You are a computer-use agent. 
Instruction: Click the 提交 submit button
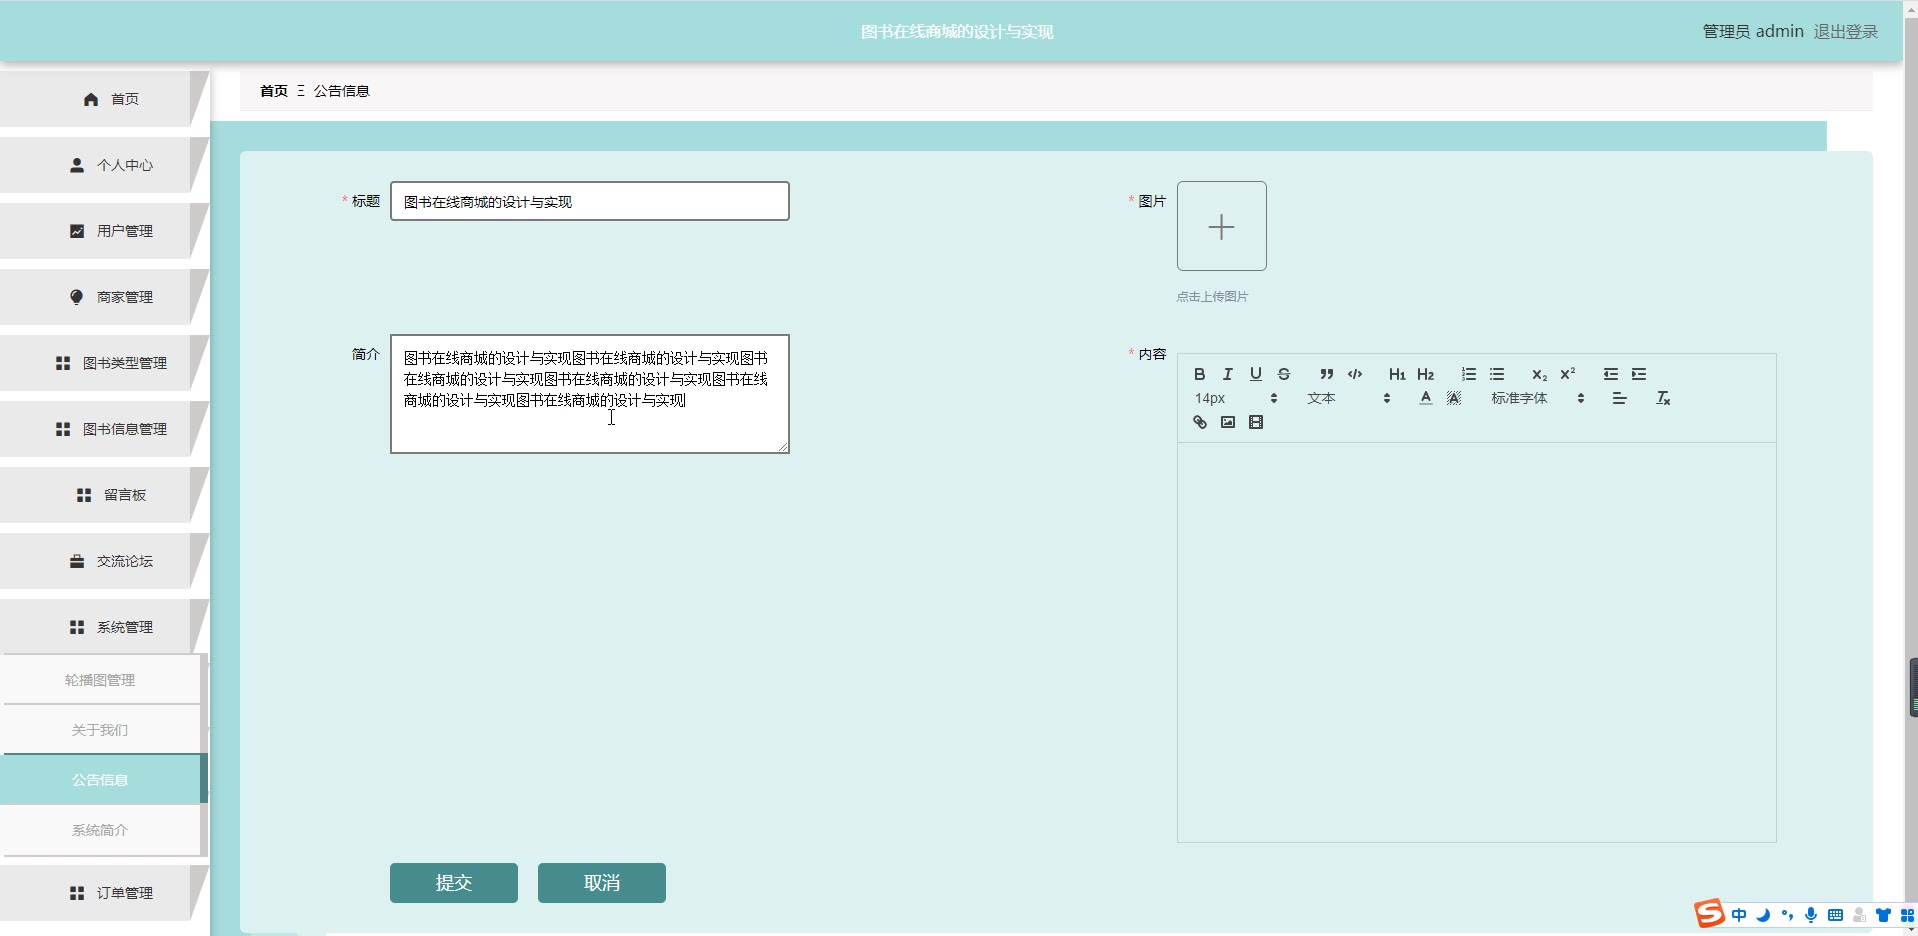tap(454, 883)
